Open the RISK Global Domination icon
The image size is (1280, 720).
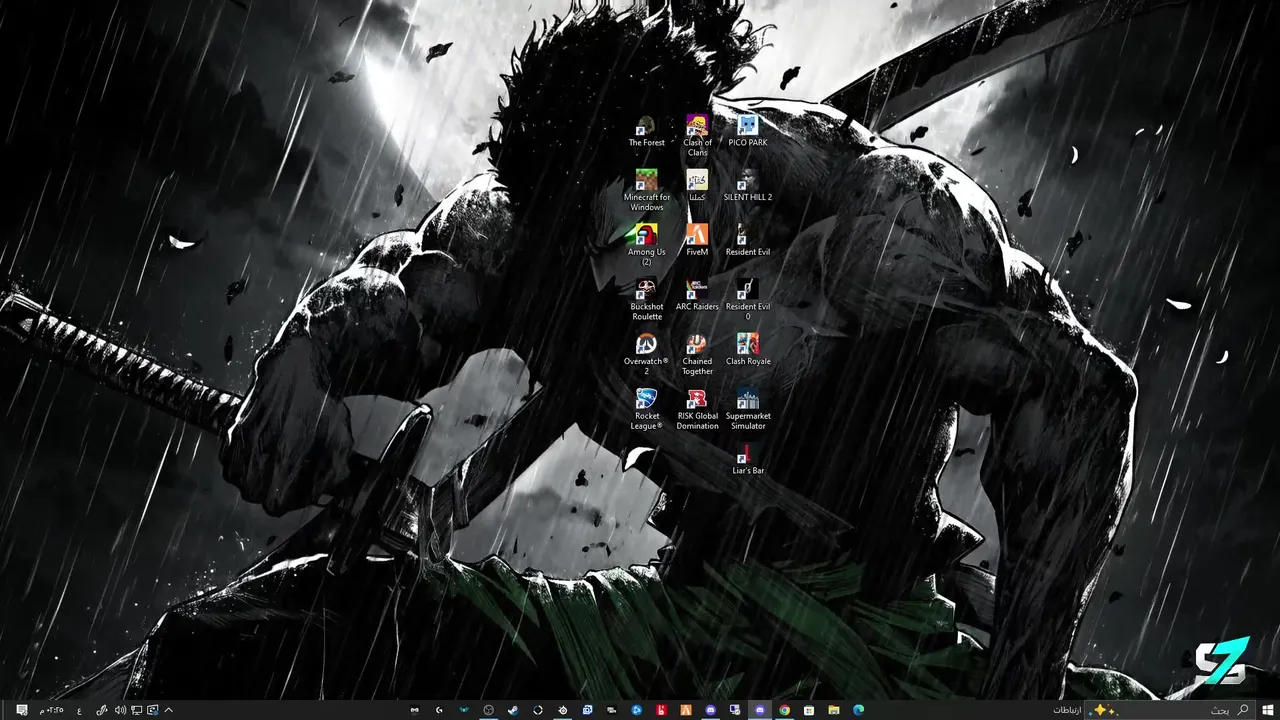point(697,410)
